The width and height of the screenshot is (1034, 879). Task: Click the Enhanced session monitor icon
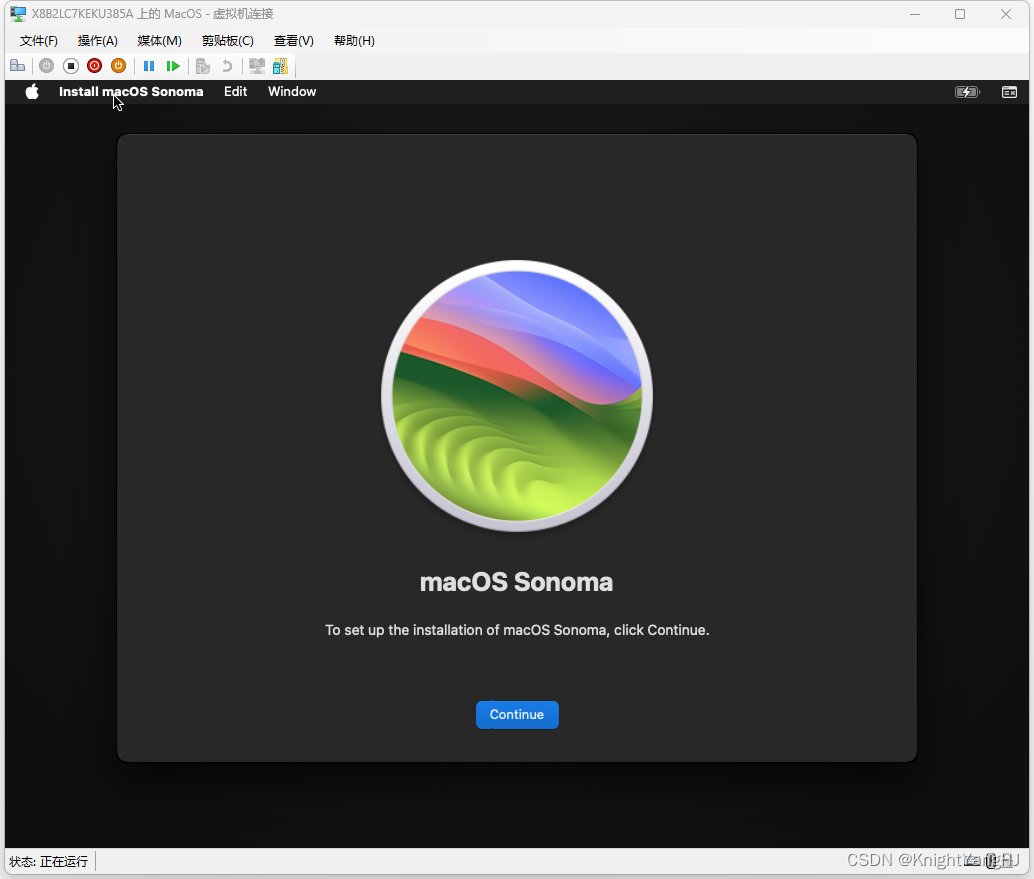pos(257,66)
